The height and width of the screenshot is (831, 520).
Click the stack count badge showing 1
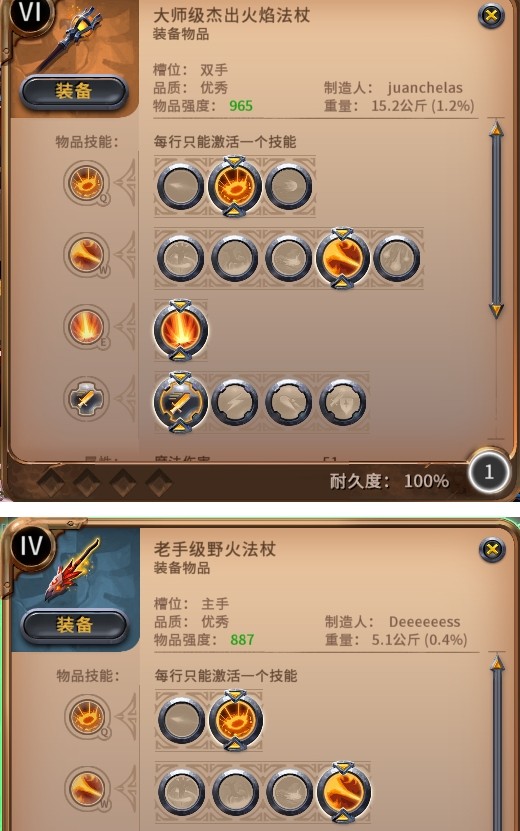pos(489,472)
